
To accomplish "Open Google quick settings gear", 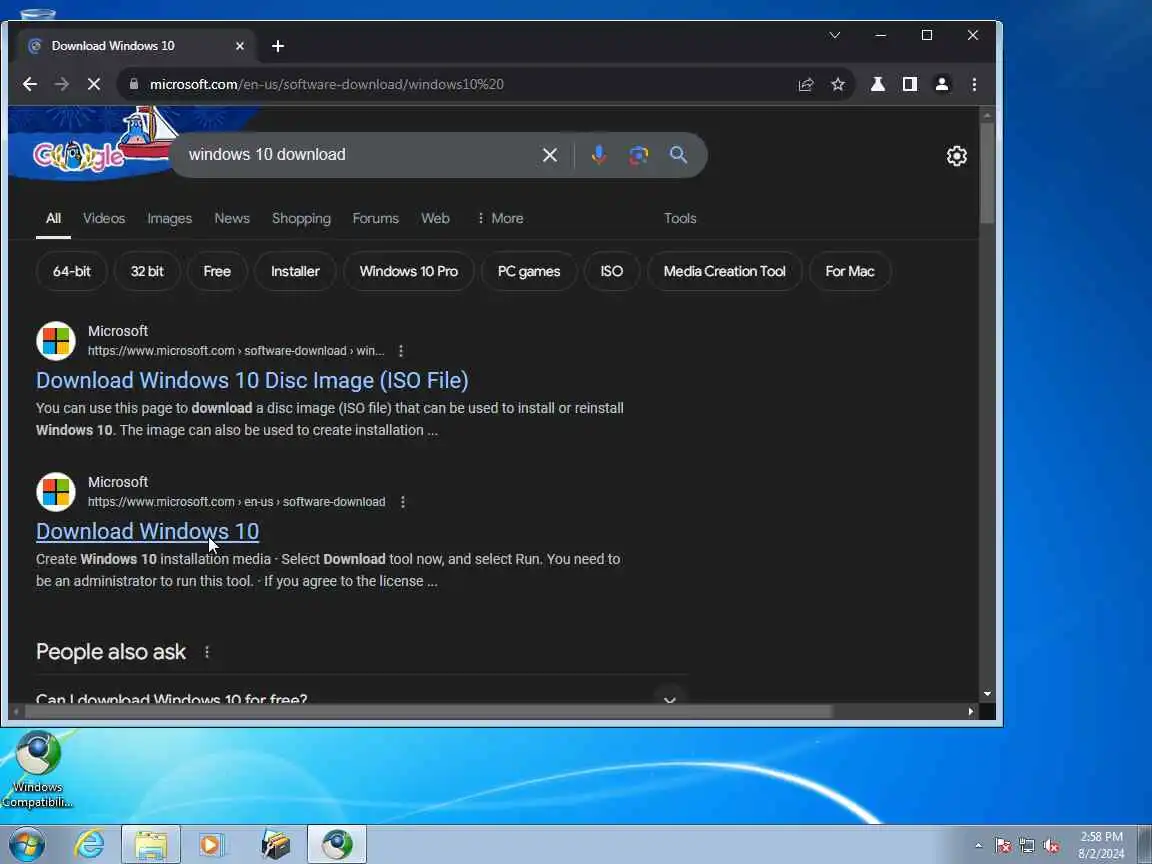I will (957, 156).
